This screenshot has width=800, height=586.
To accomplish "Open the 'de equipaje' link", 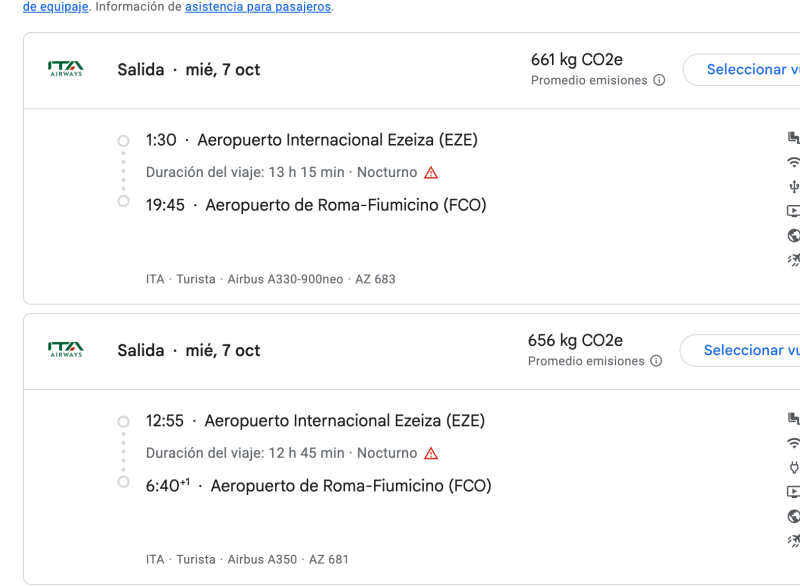I will [x=56, y=7].
